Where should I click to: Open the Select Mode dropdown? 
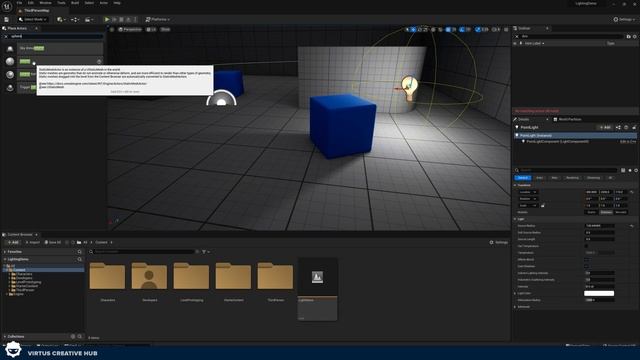pyautogui.click(x=33, y=19)
